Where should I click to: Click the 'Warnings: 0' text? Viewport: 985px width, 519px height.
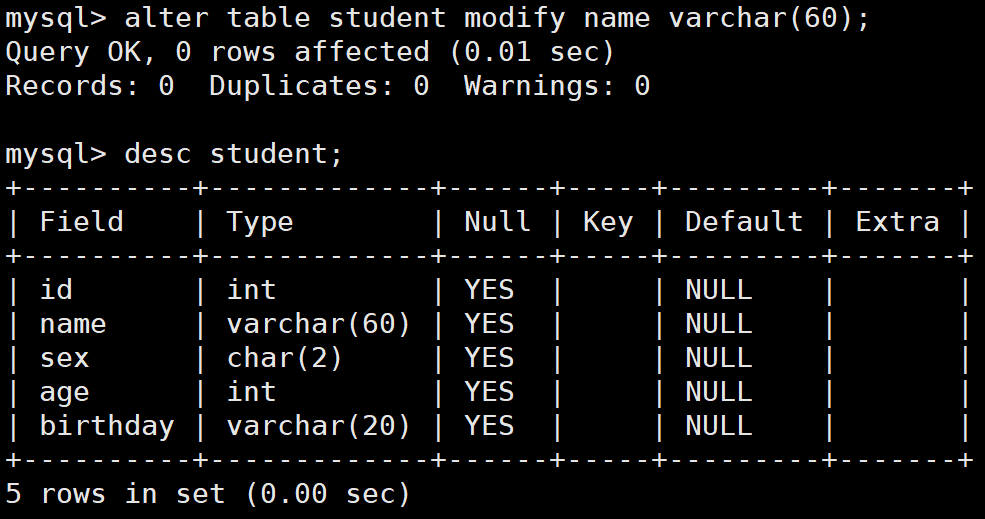coord(557,85)
